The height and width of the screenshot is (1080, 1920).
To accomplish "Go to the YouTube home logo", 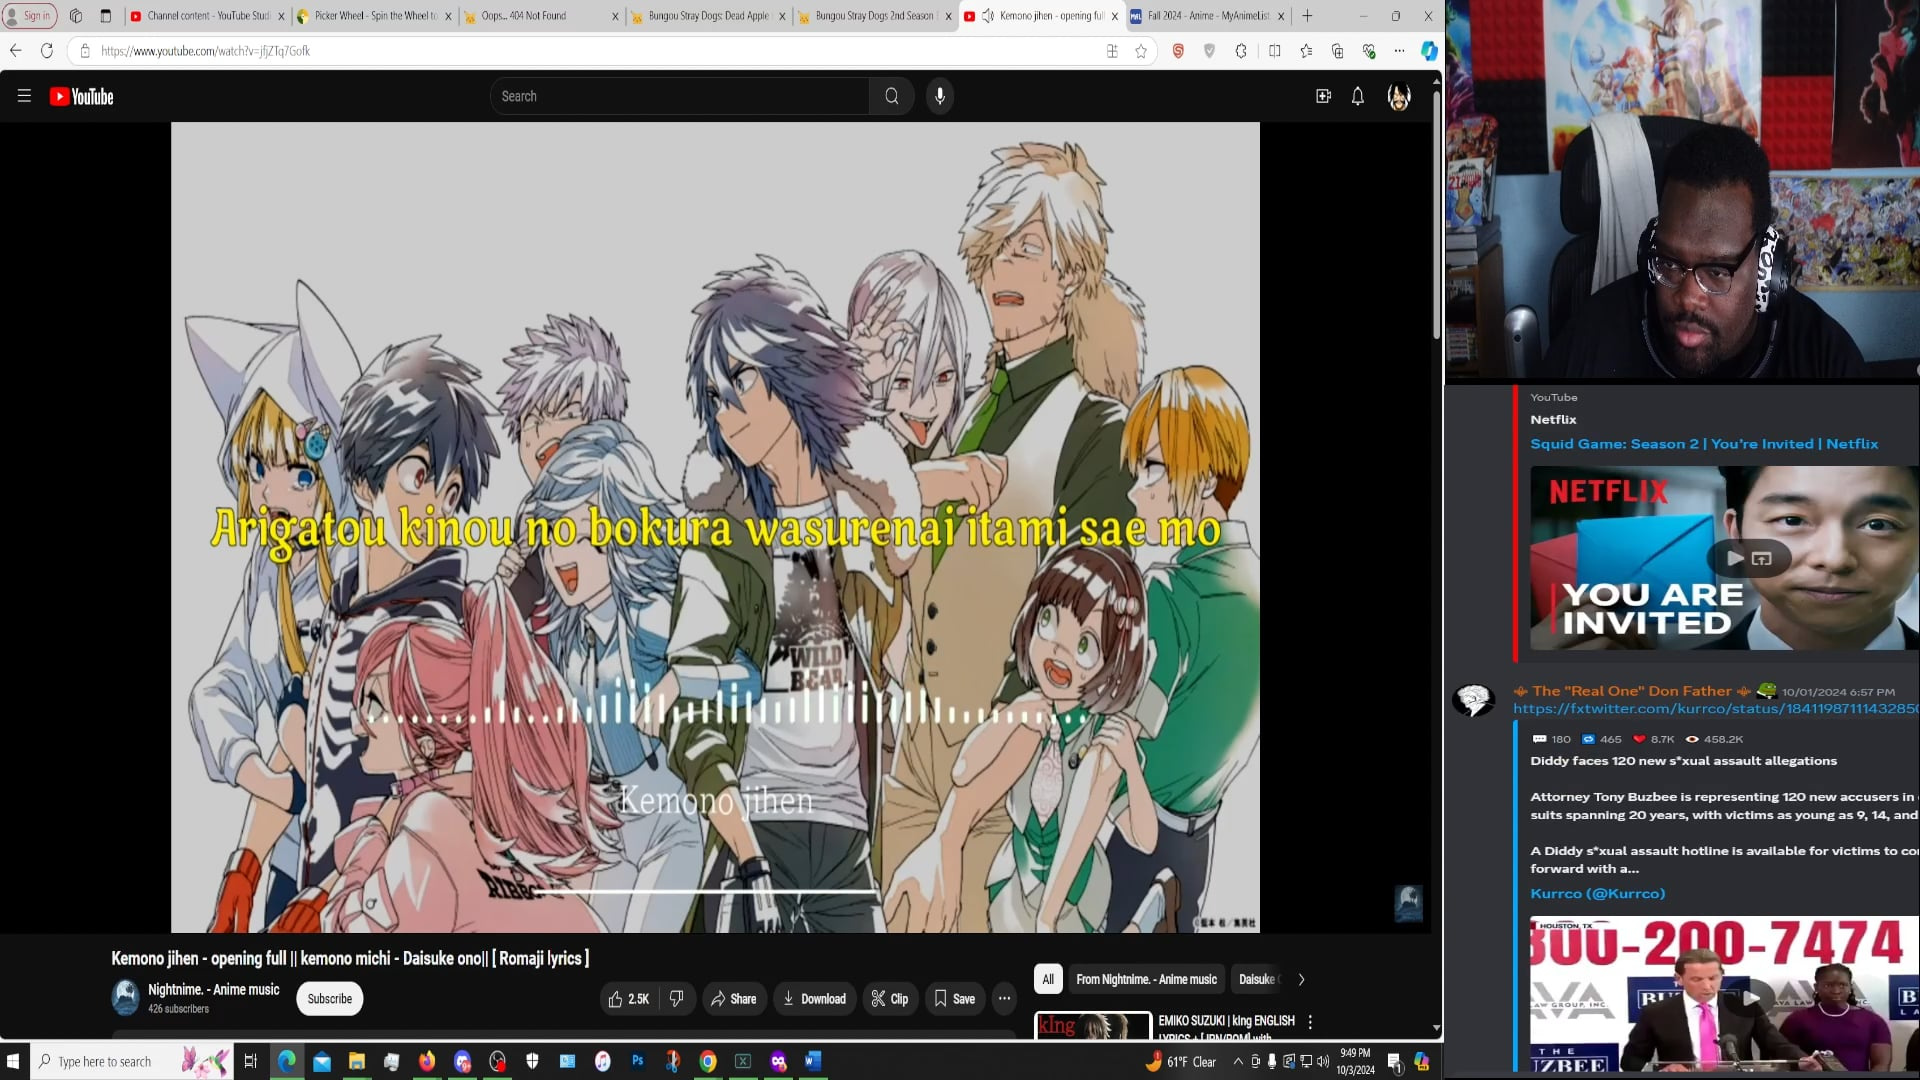I will pos(82,96).
